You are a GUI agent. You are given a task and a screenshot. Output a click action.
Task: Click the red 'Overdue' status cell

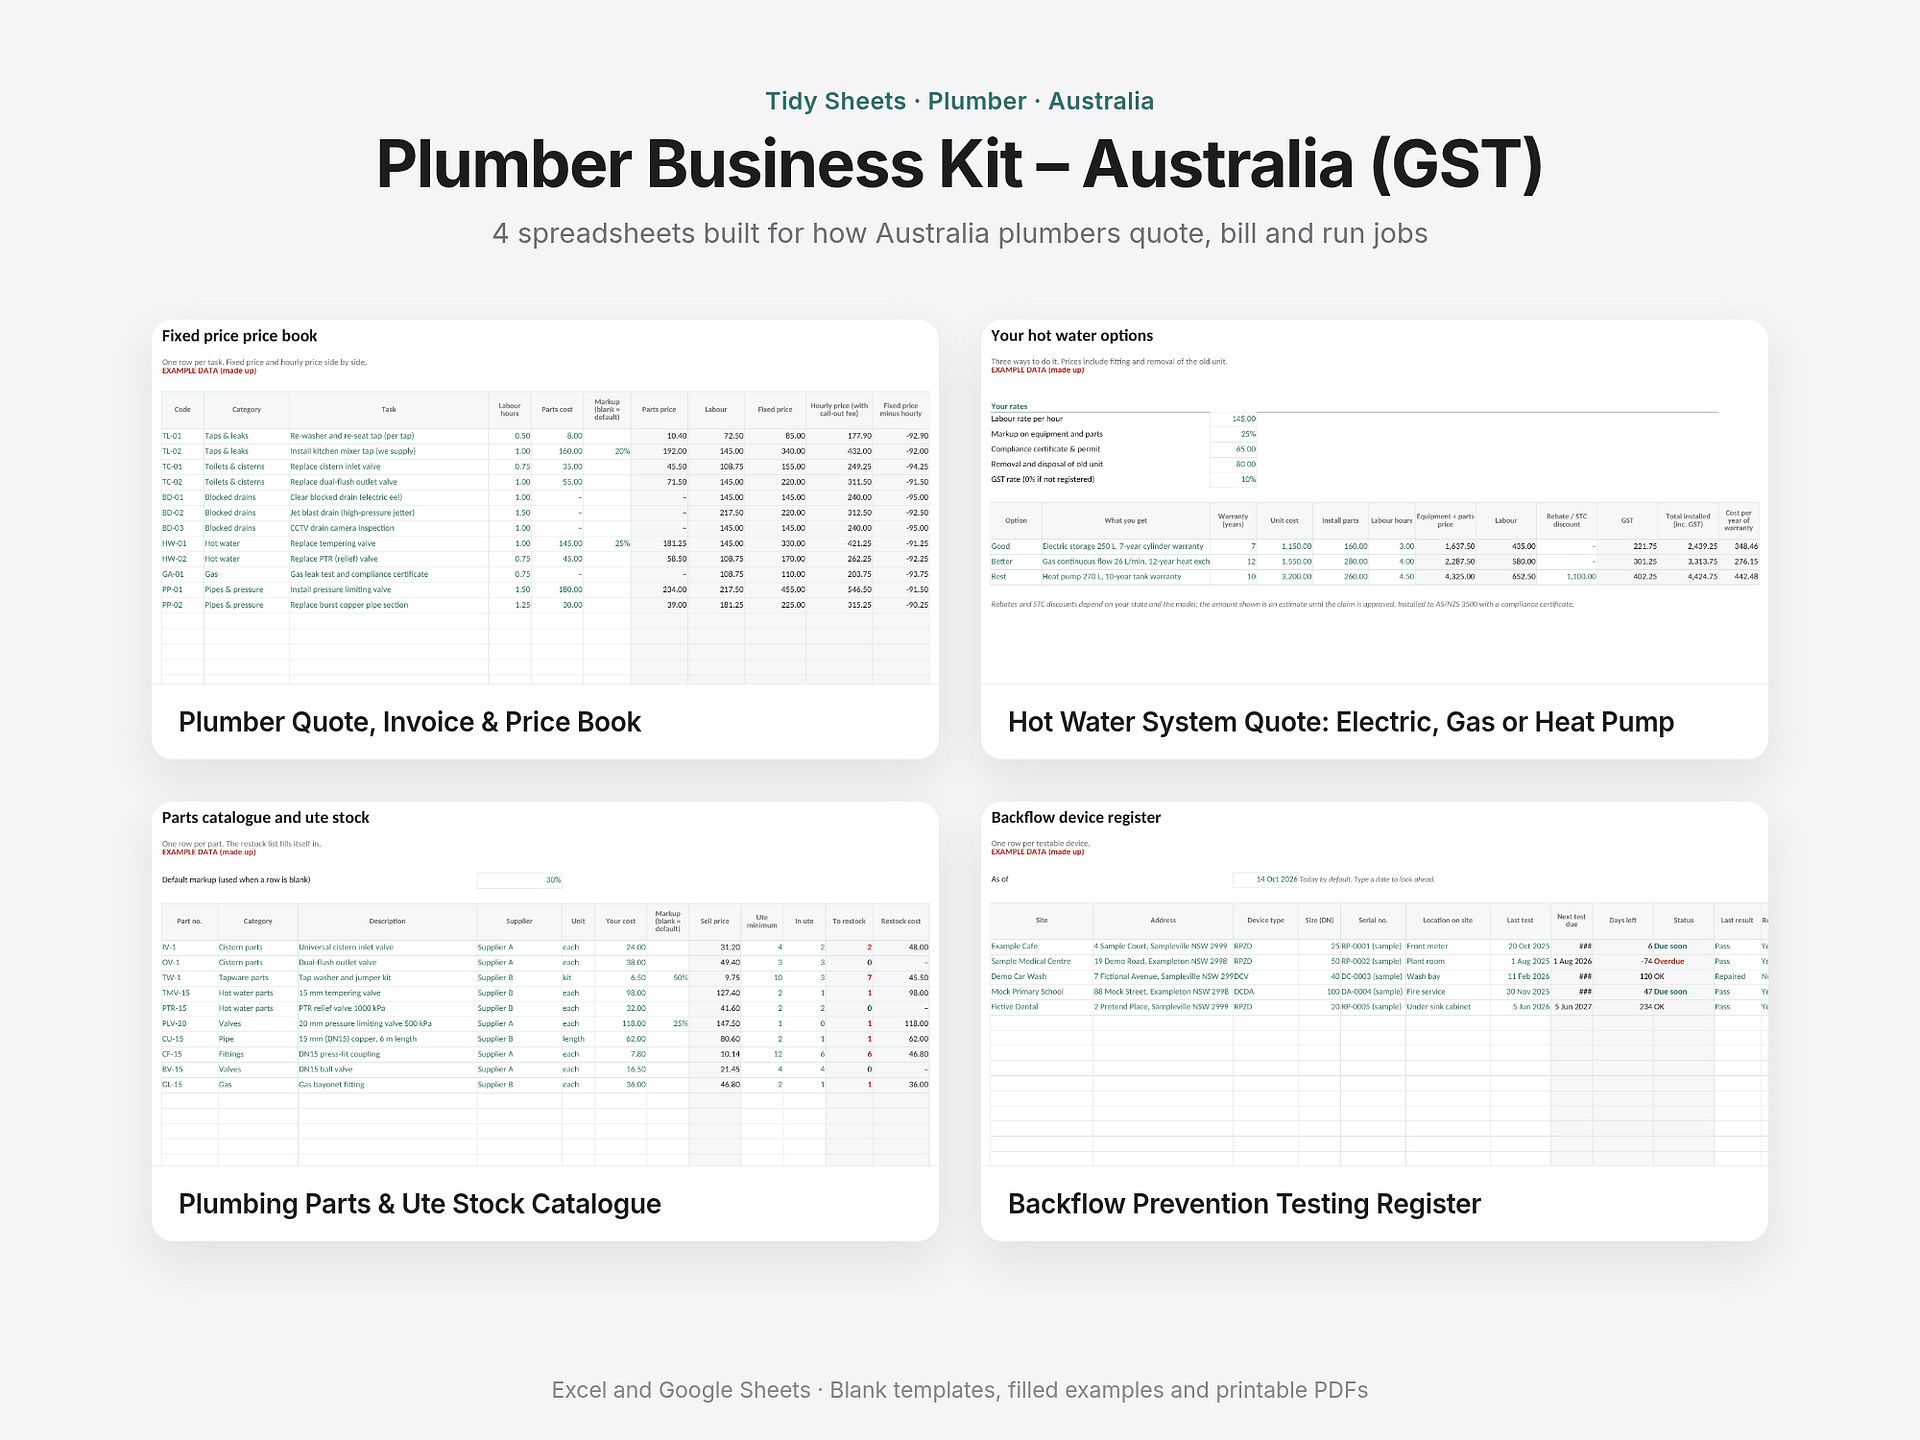pyautogui.click(x=1684, y=961)
